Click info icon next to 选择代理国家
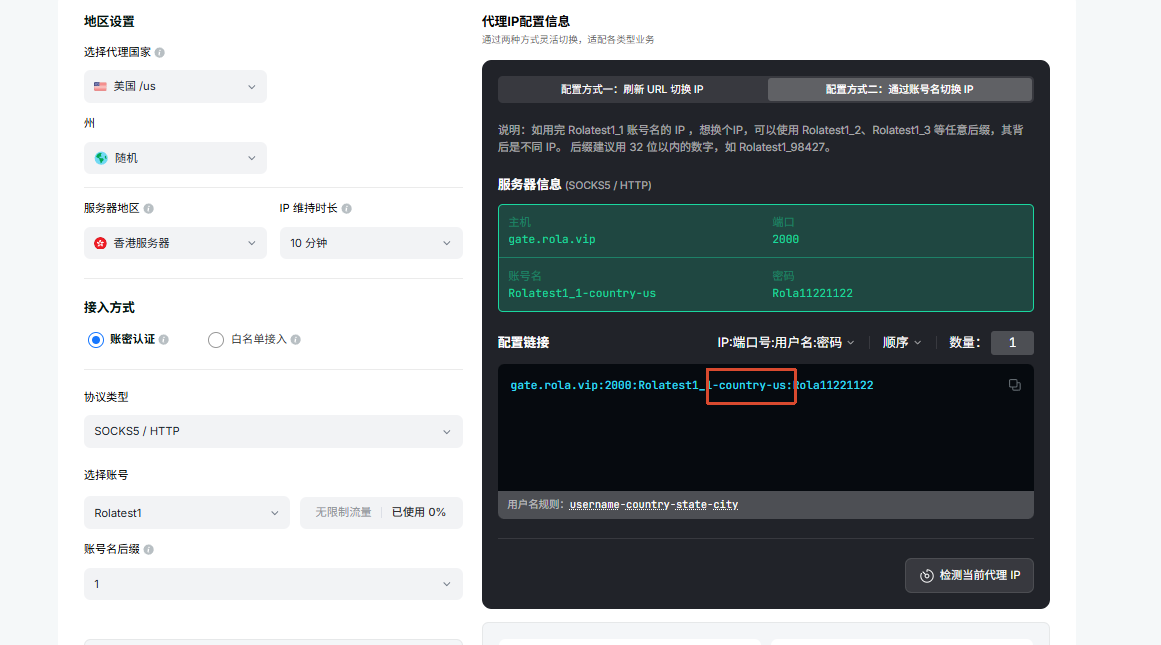This screenshot has height=645, width=1161. click(160, 53)
